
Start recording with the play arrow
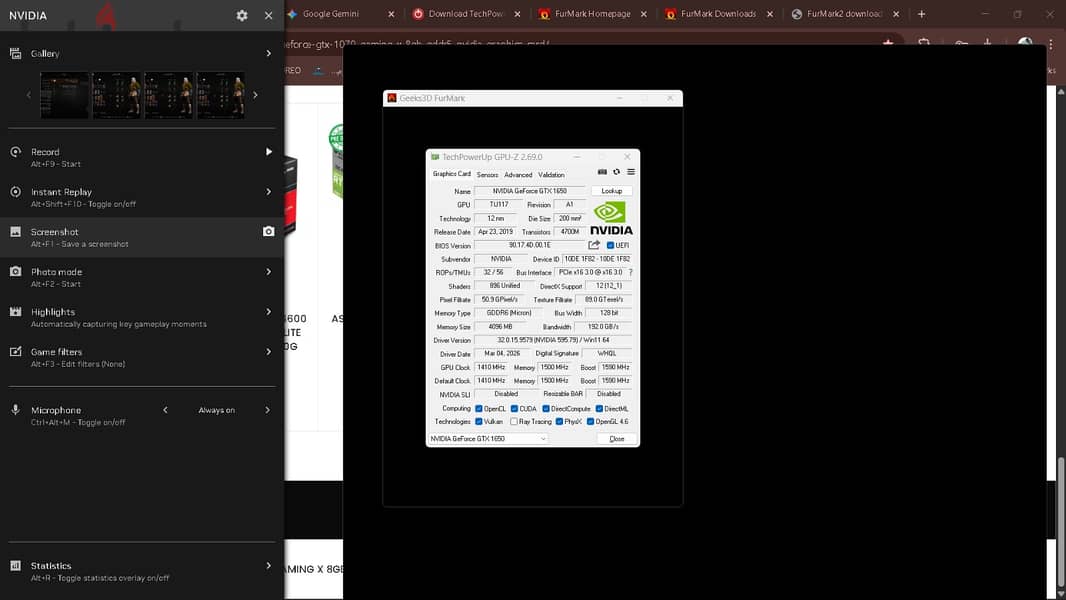(x=269, y=152)
